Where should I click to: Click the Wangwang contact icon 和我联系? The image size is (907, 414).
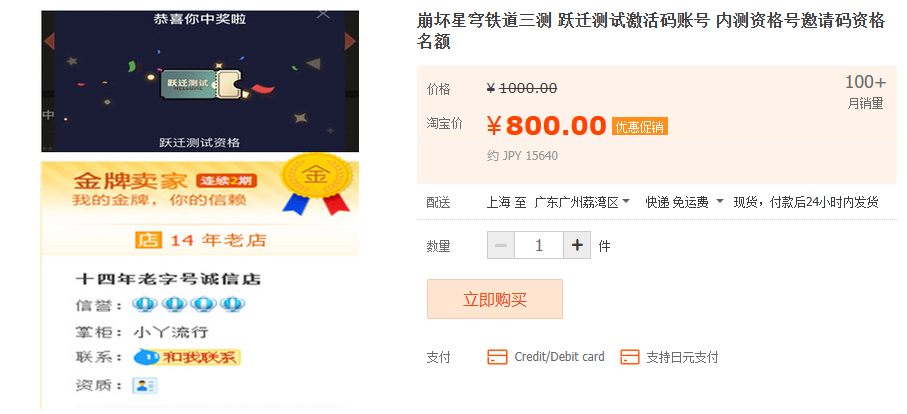pos(187,357)
